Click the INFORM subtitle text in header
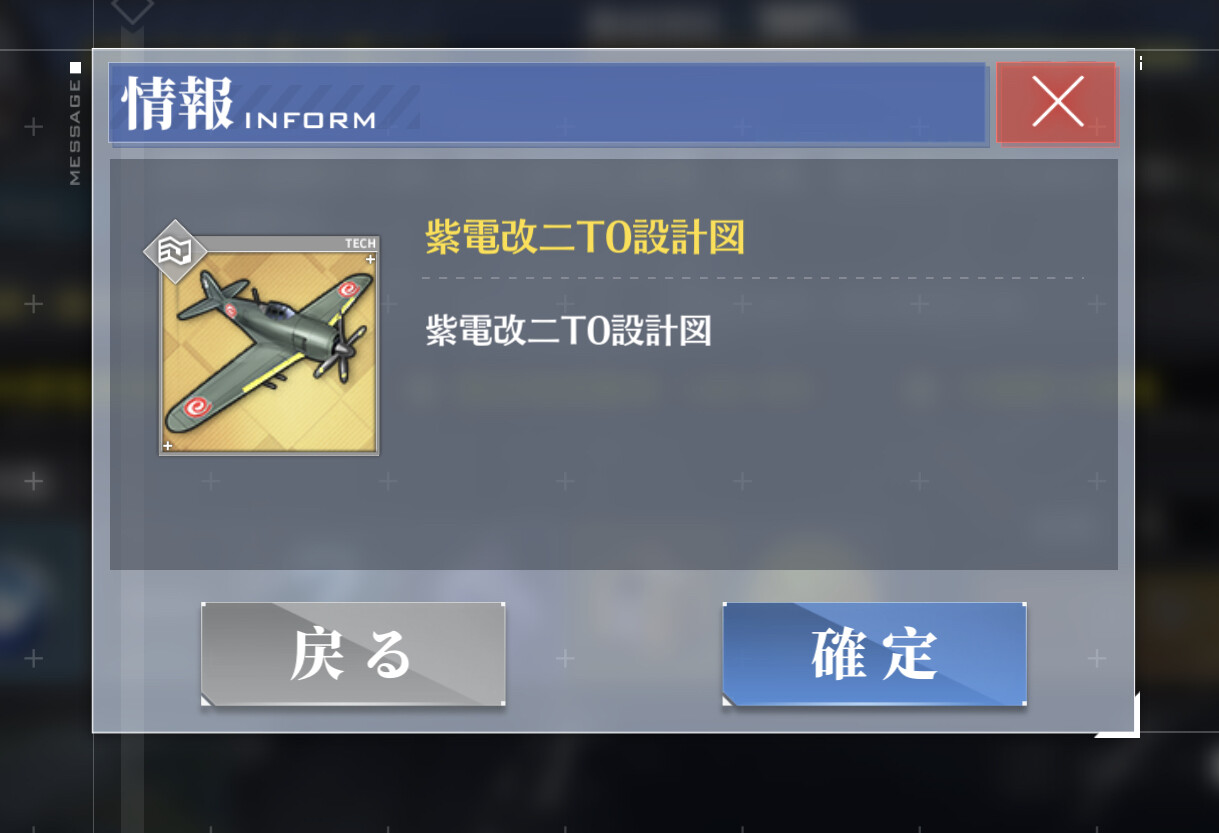Viewport: 1219px width, 833px height. [x=310, y=121]
